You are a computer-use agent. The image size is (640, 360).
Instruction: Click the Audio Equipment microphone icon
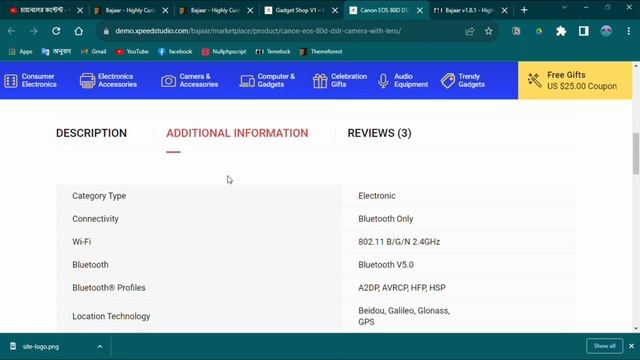(x=383, y=81)
